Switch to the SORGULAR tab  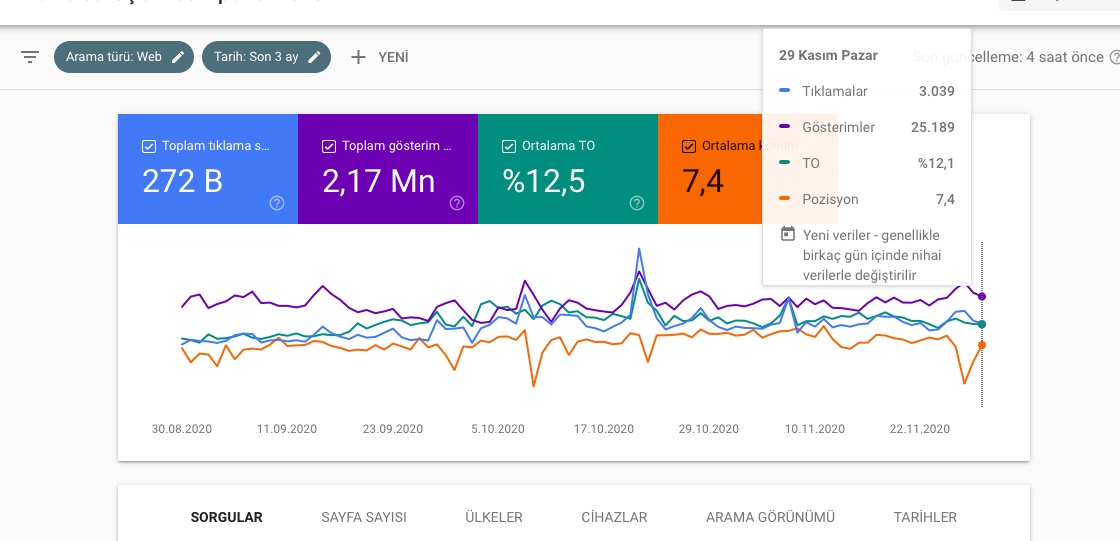pos(226,517)
